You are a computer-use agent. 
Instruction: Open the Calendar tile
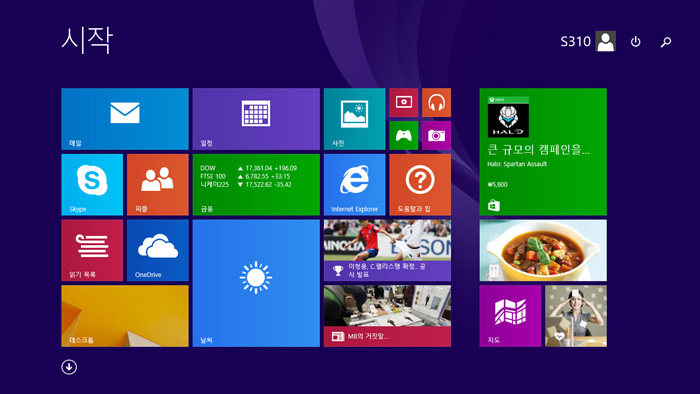256,119
